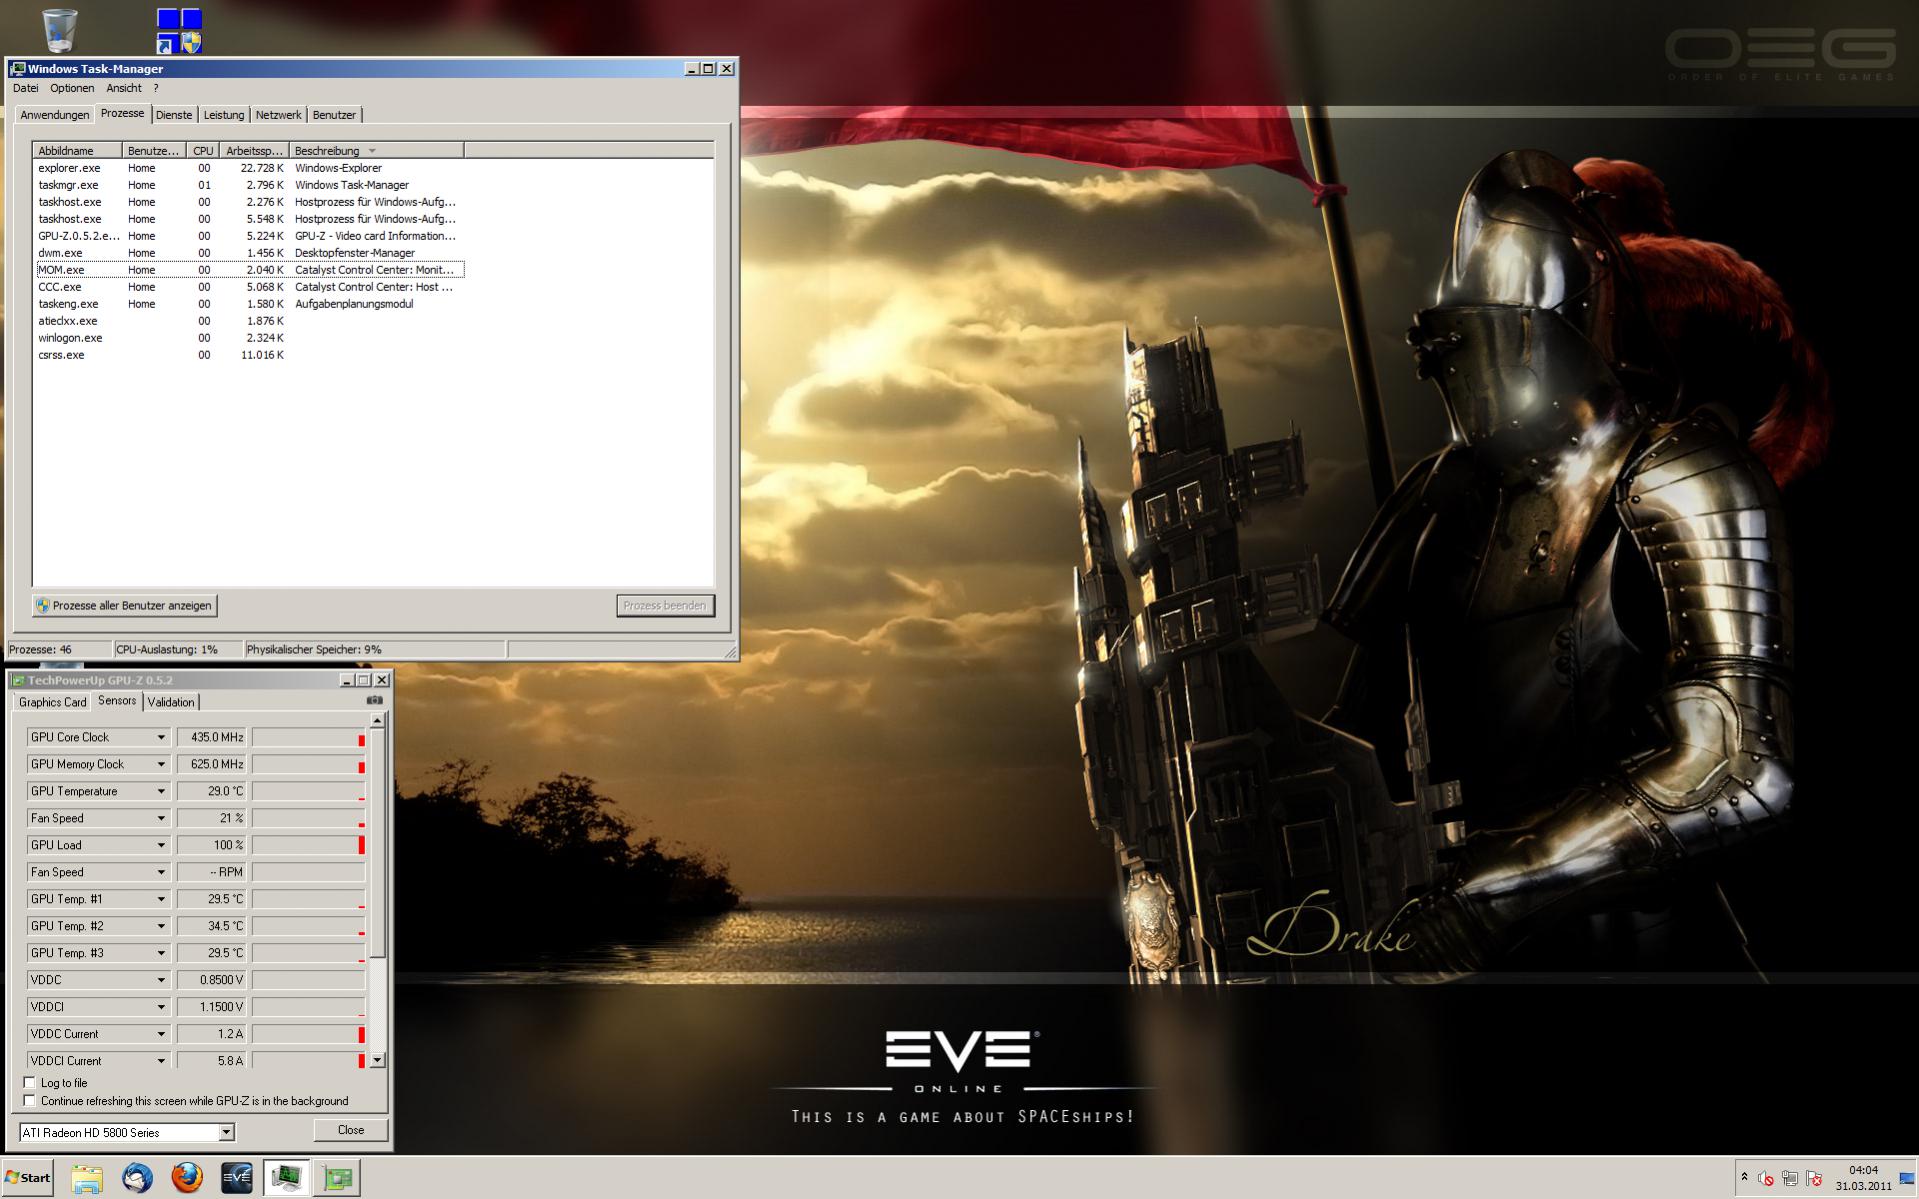Enable Continue refreshing in background checkbox

(x=29, y=1101)
